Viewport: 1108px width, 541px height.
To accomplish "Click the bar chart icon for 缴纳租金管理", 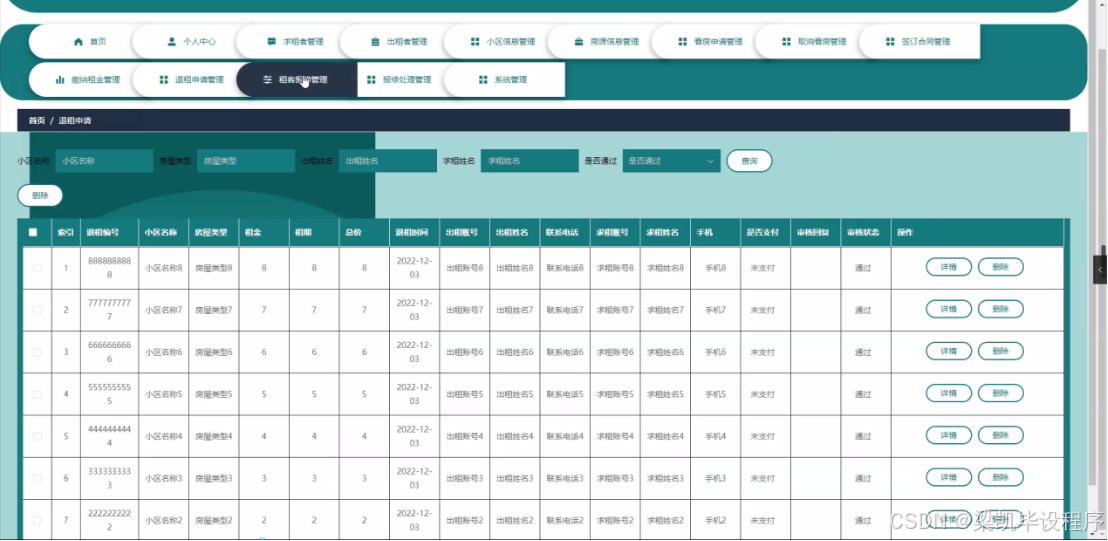I will point(60,80).
